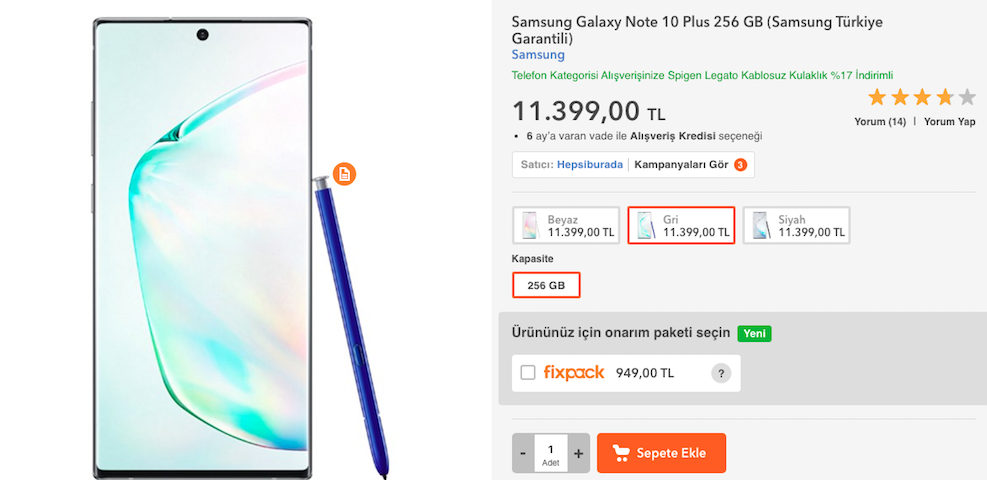Click the Yorum Yap link
The height and width of the screenshot is (480, 987).
[x=949, y=122]
